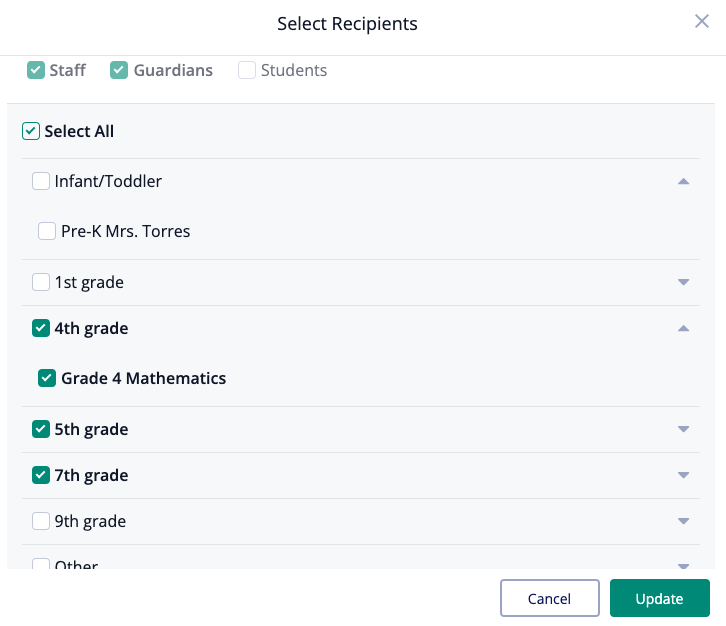Viewport: 726px width, 626px height.
Task: Uncheck the 5th grade checkbox
Action: click(41, 429)
